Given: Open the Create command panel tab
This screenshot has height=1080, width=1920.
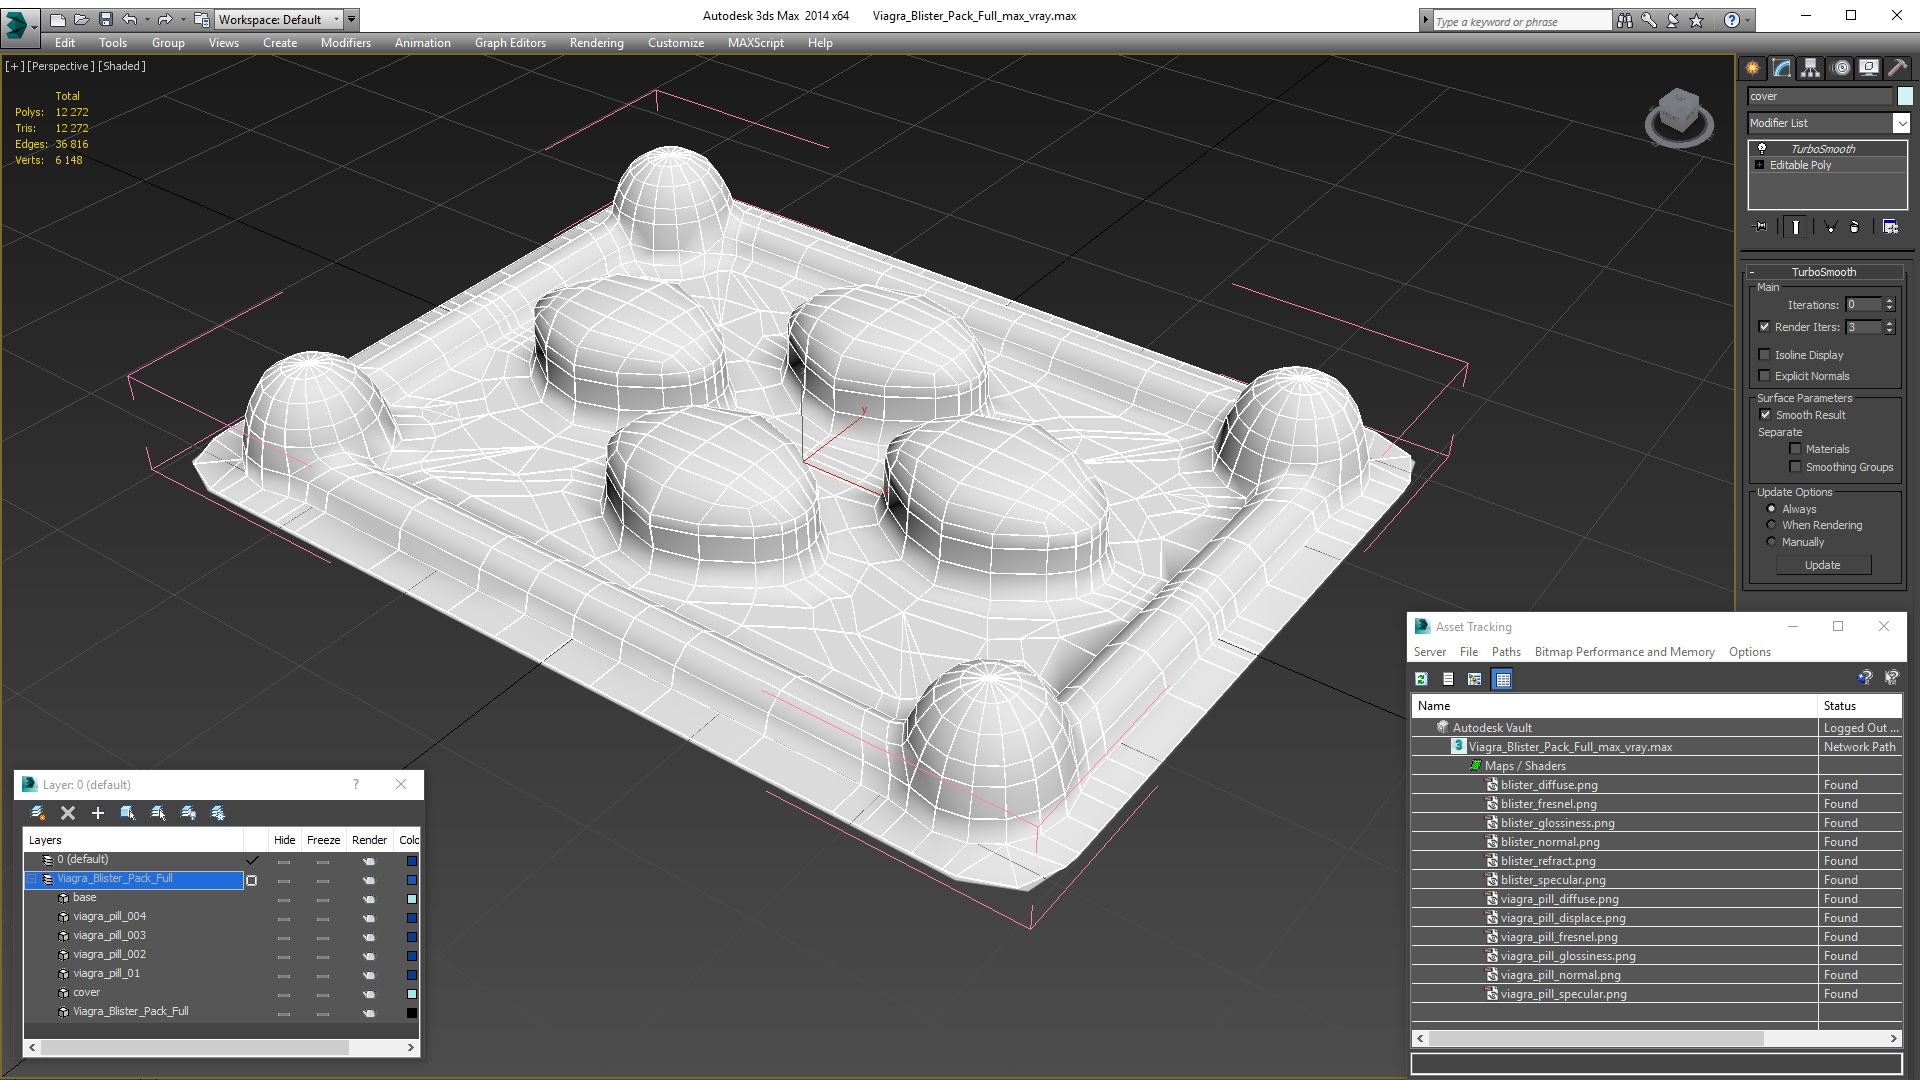Looking at the screenshot, I should (1752, 68).
